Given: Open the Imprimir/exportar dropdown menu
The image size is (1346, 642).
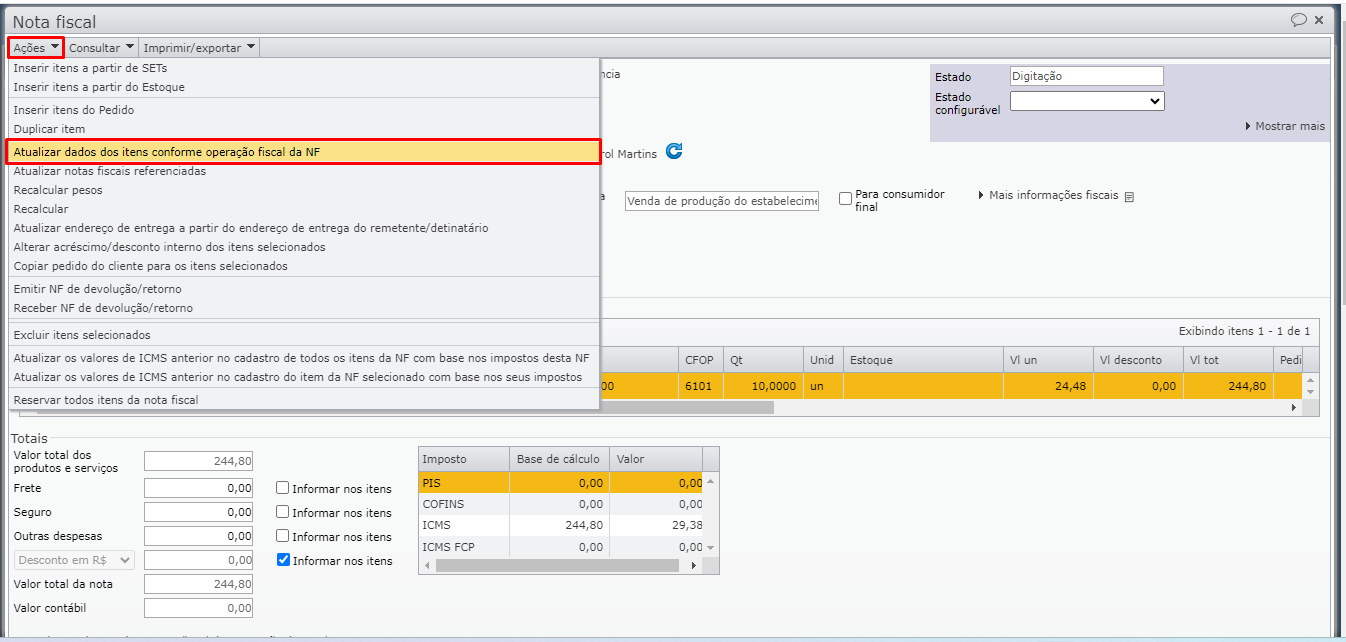Looking at the screenshot, I should [x=199, y=47].
